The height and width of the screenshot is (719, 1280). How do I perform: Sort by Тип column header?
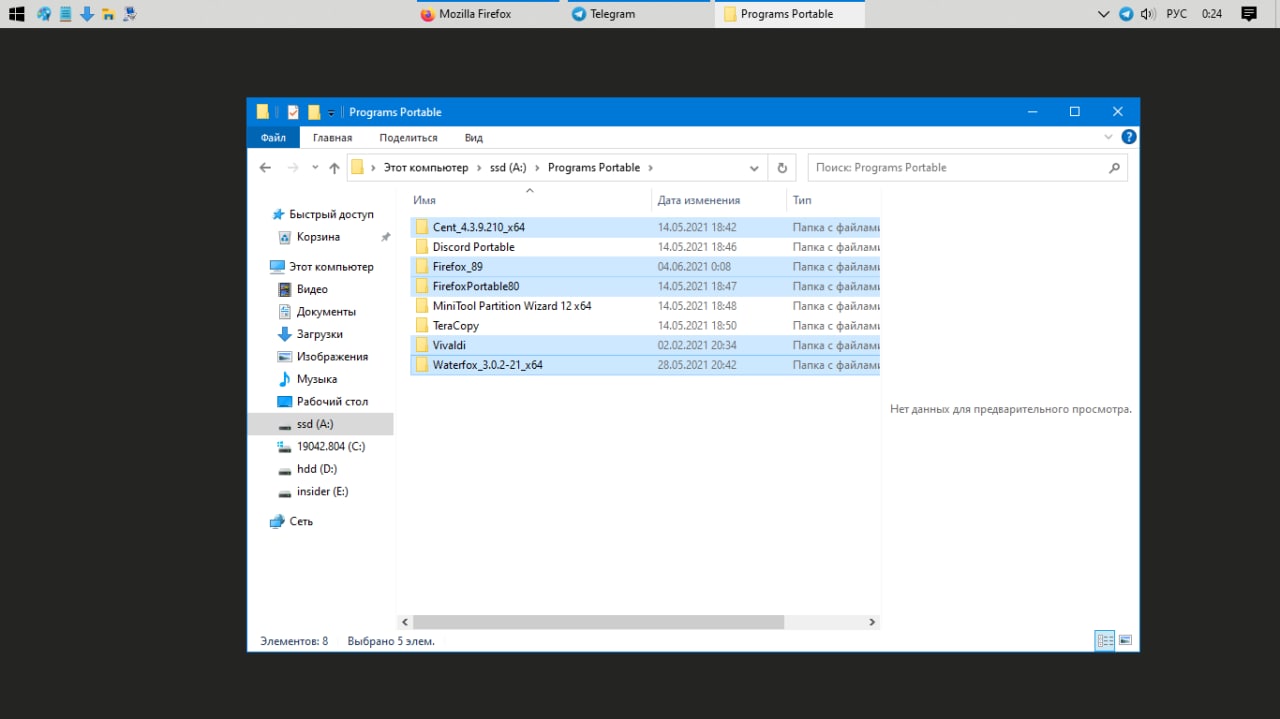click(833, 200)
